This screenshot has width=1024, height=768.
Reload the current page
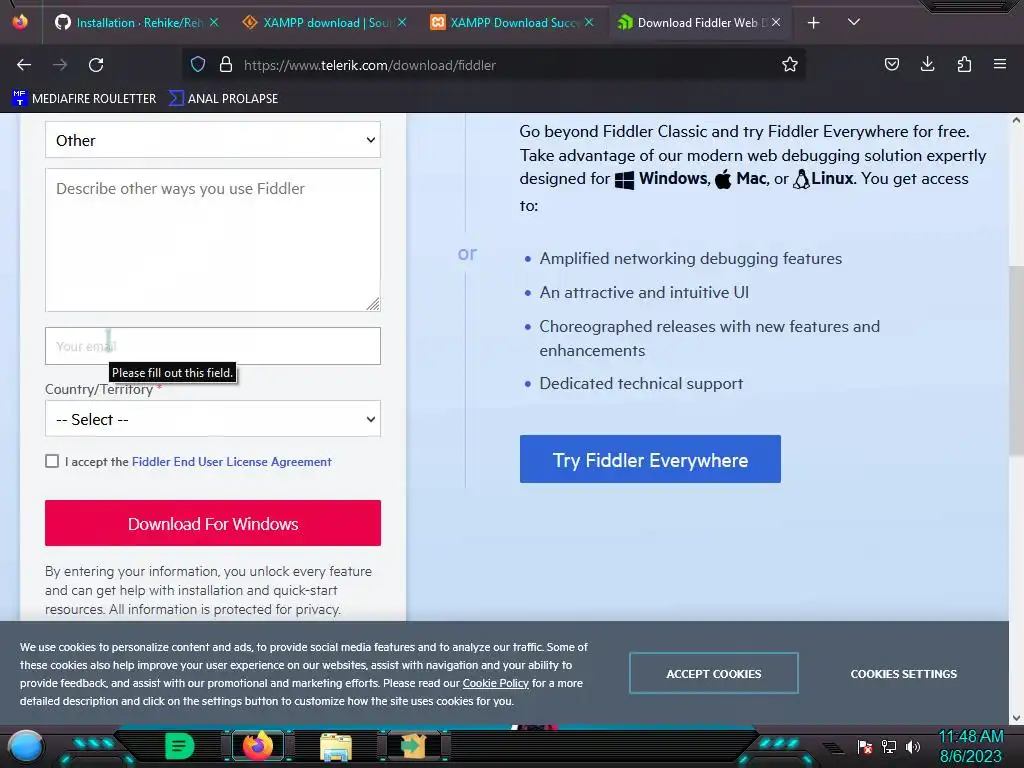[96, 65]
